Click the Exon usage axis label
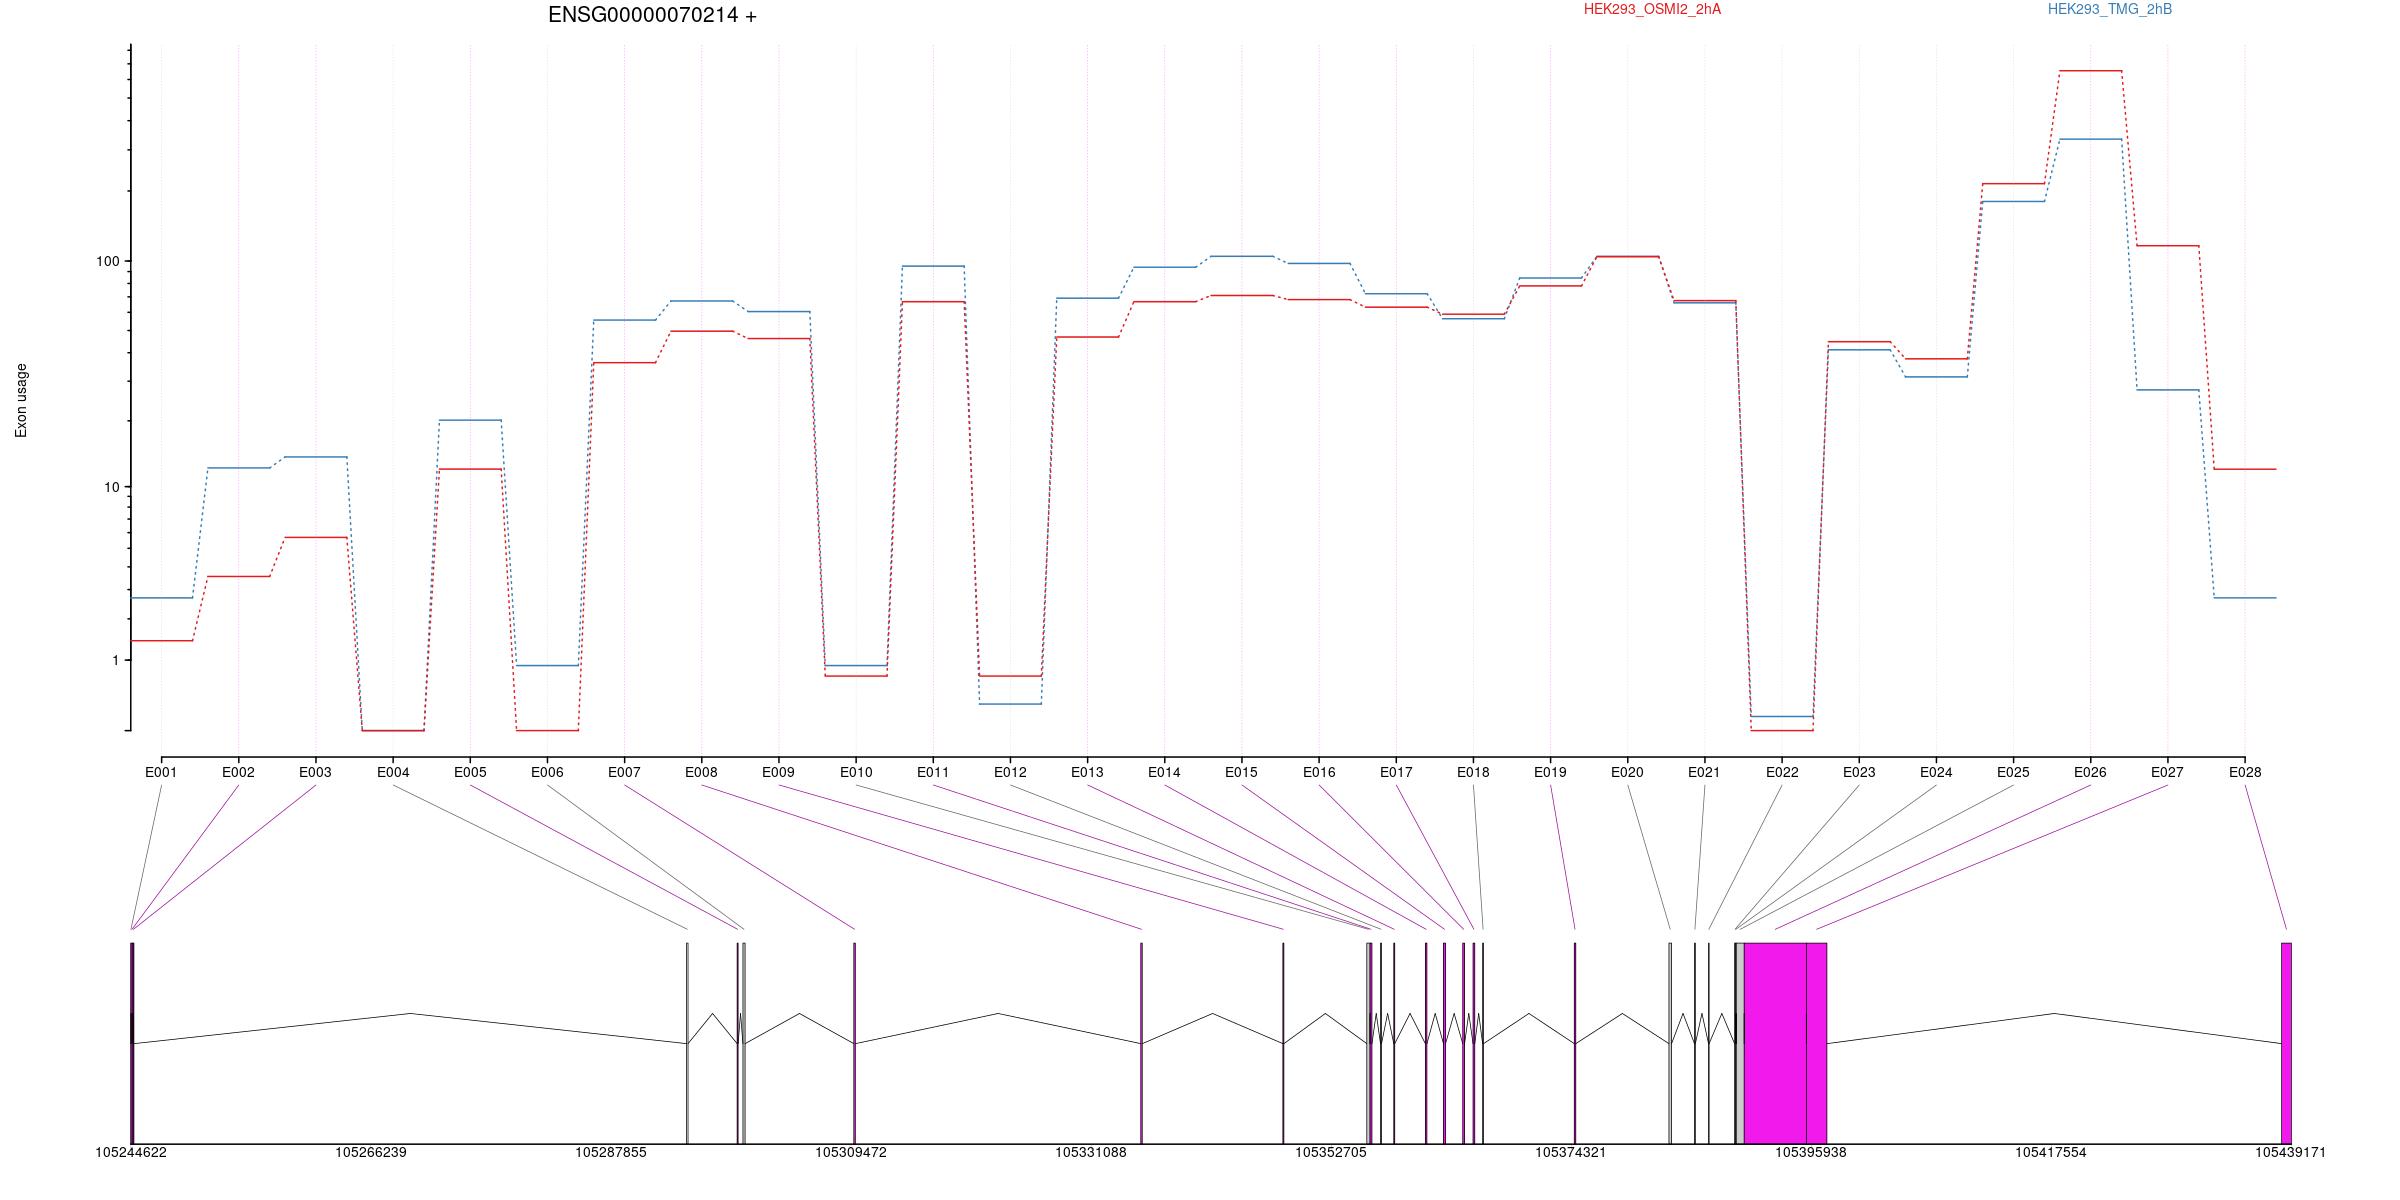The height and width of the screenshot is (1200, 2400). tap(21, 400)
